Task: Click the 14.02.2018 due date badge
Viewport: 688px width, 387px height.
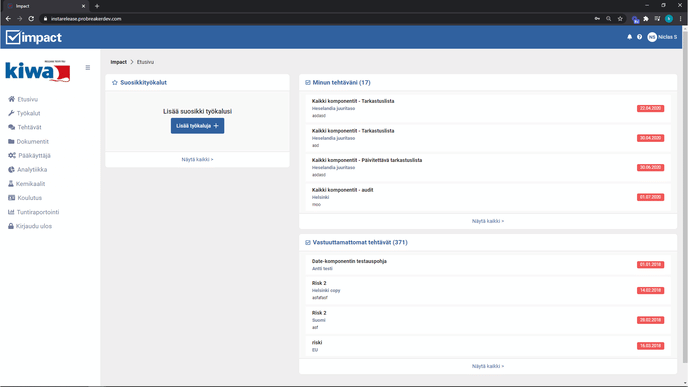Action: 650,290
